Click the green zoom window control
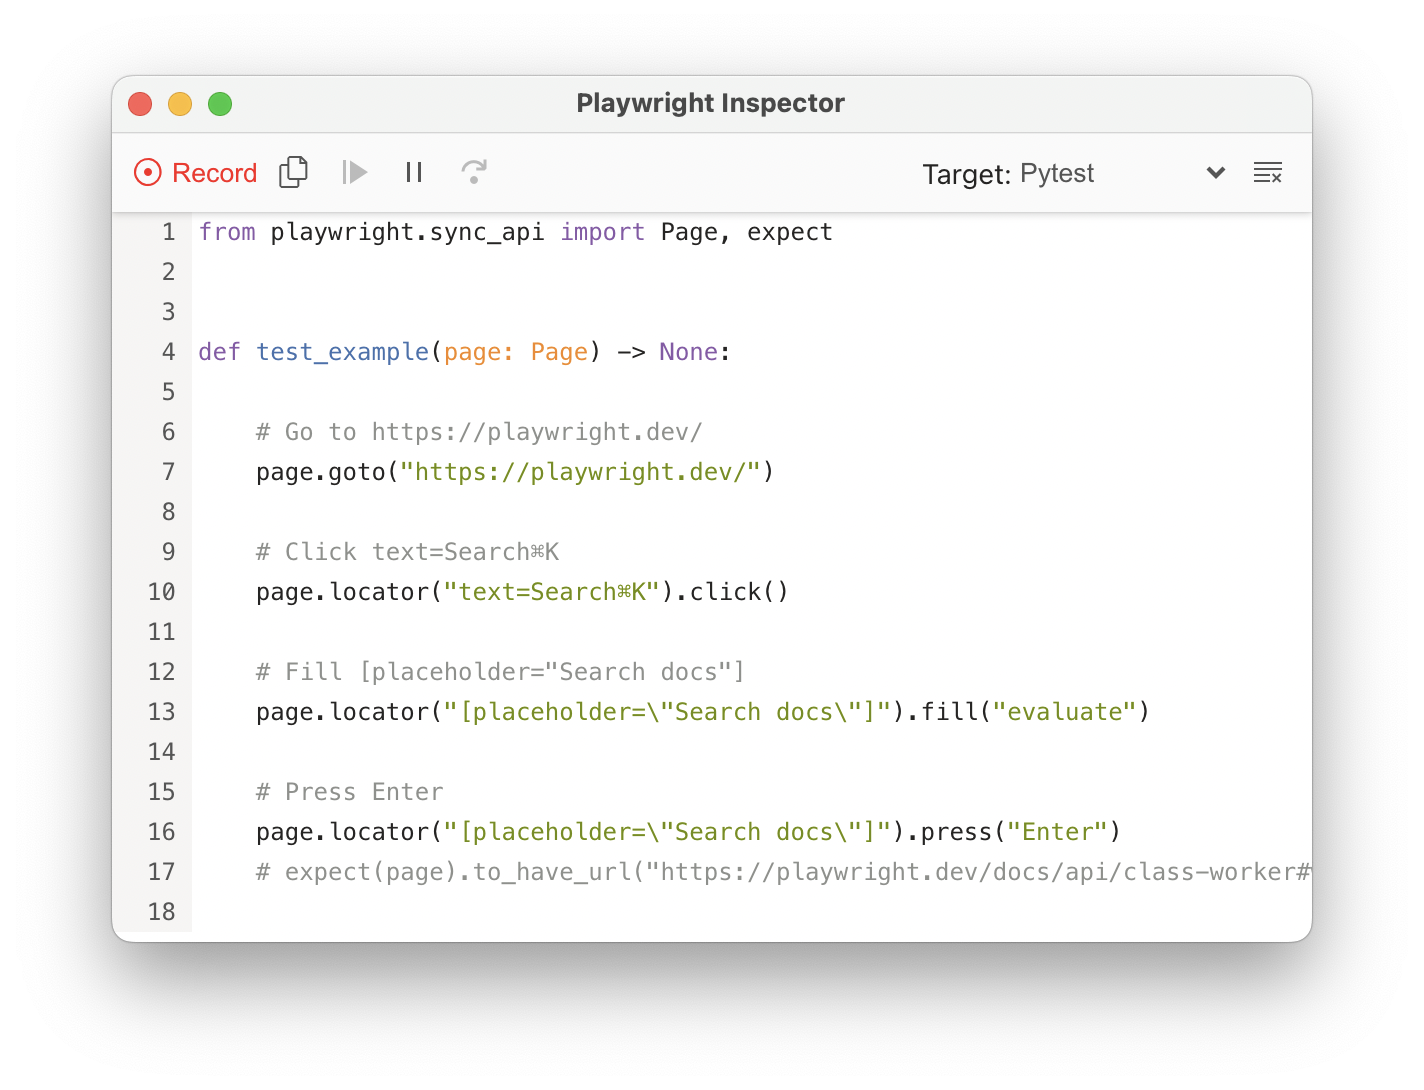The width and height of the screenshot is (1424, 1090). pyautogui.click(x=220, y=103)
